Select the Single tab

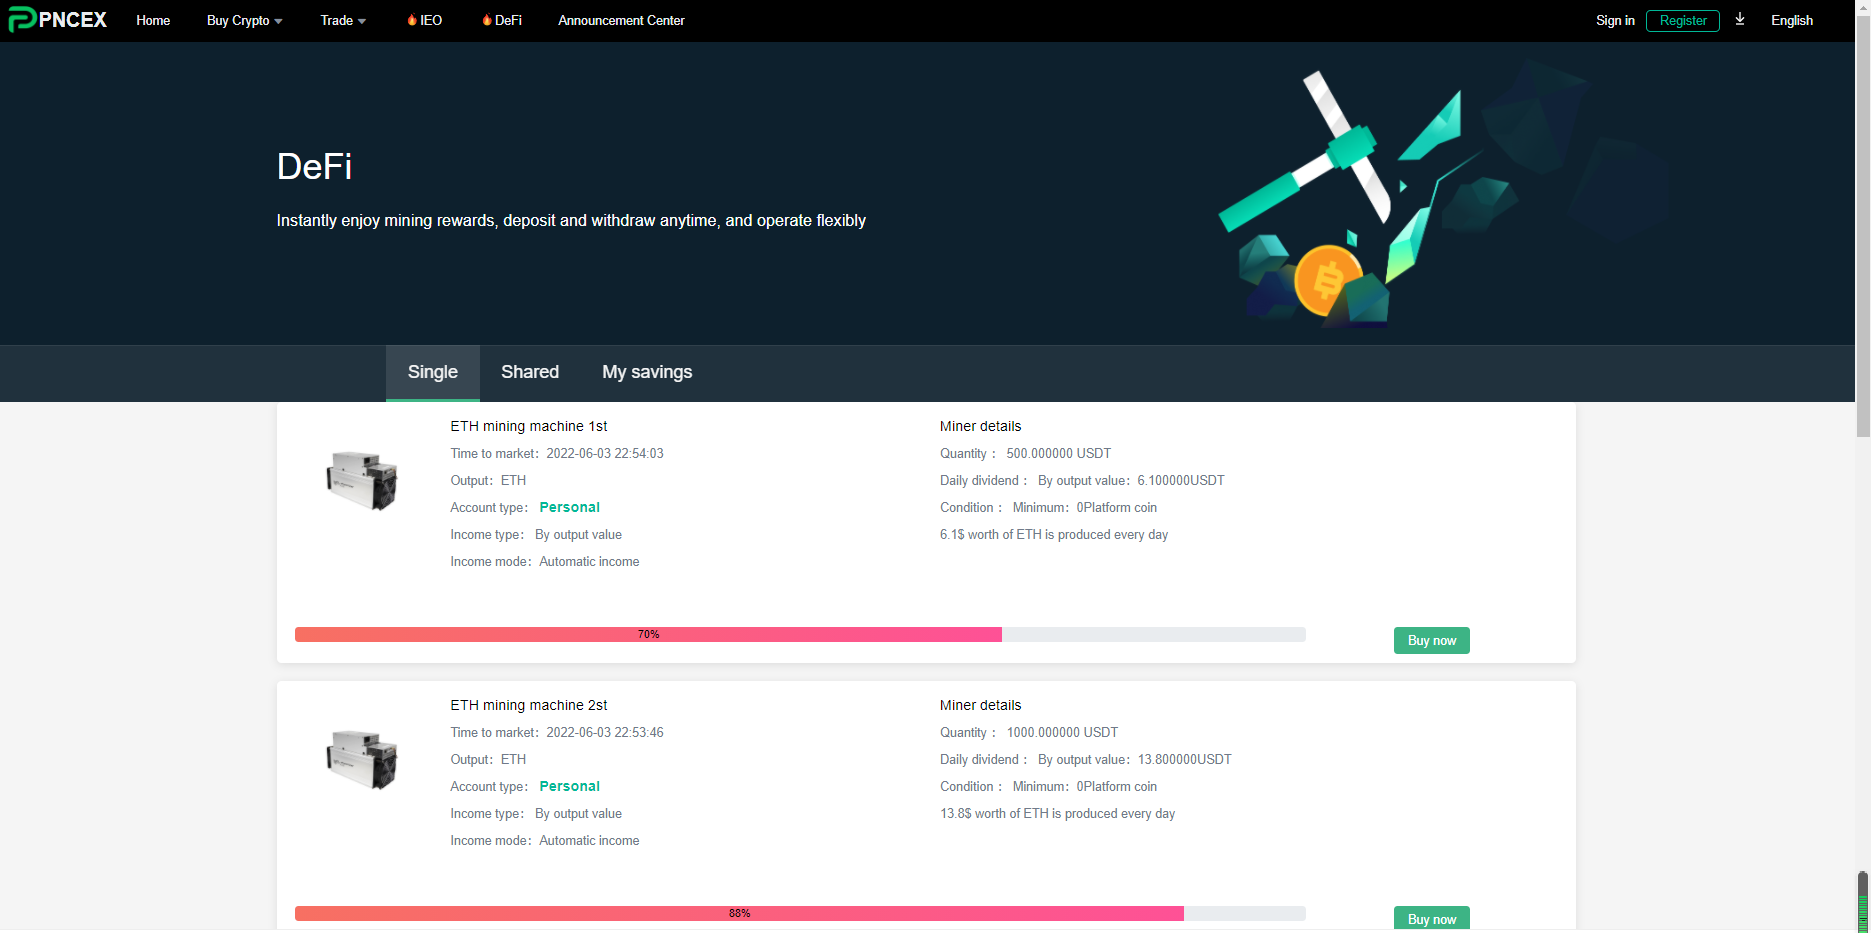[432, 372]
